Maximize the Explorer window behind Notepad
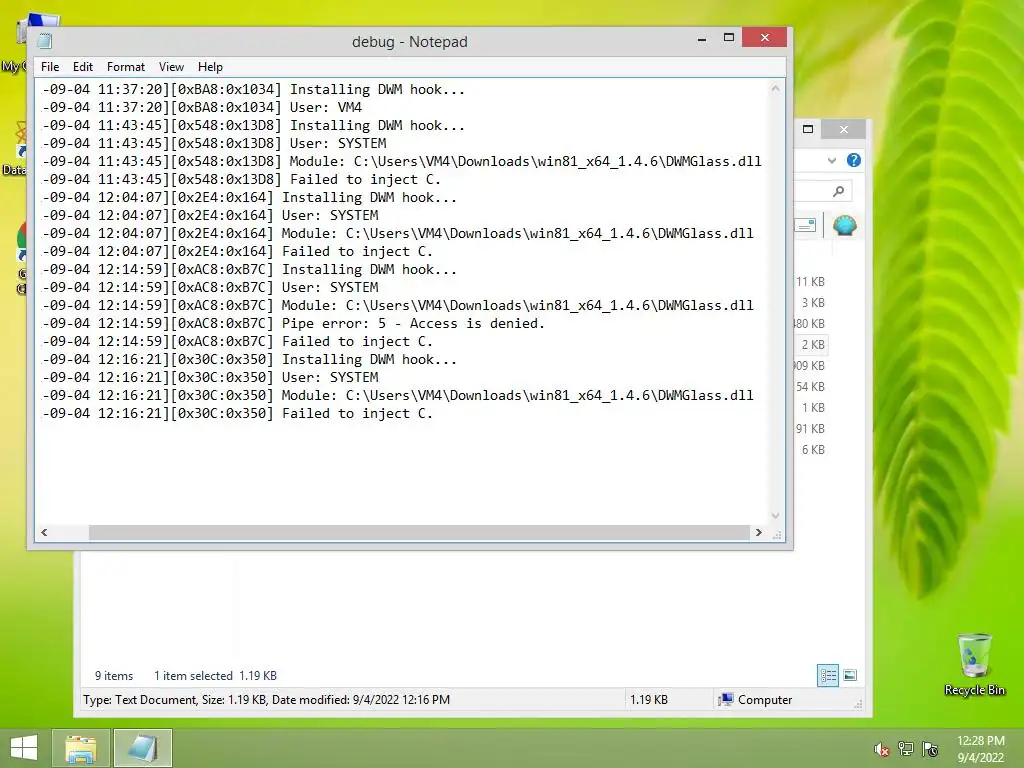This screenshot has height=768, width=1024. [808, 129]
